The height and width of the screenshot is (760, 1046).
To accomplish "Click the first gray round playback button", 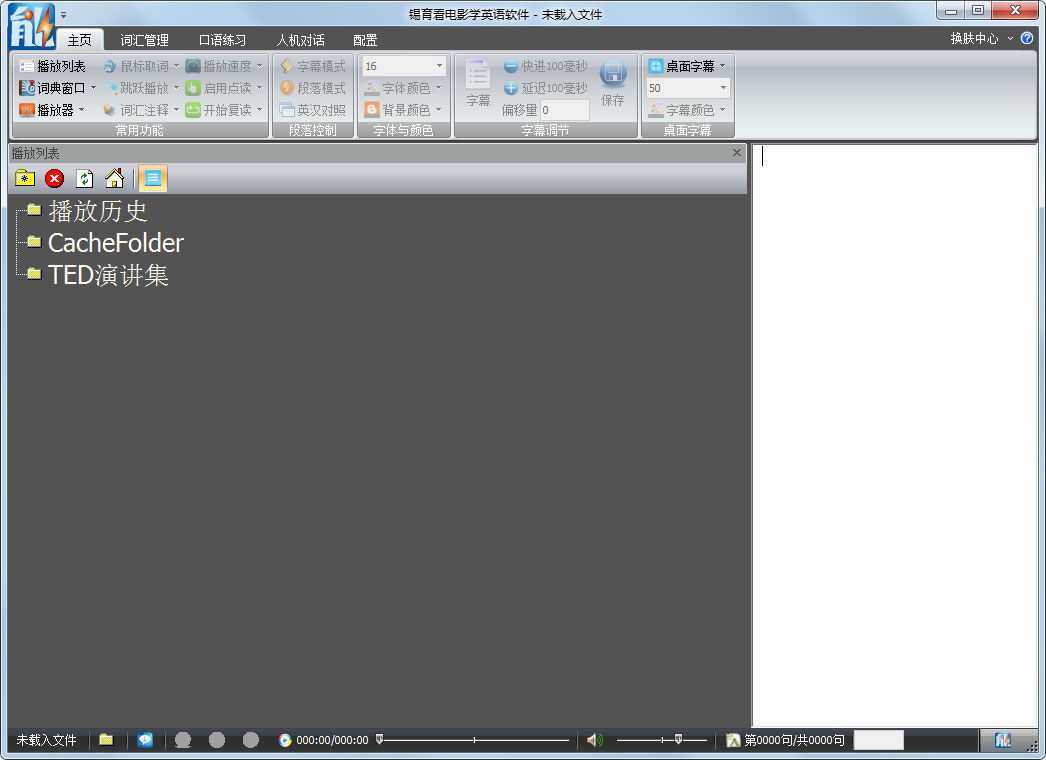I will click(183, 739).
